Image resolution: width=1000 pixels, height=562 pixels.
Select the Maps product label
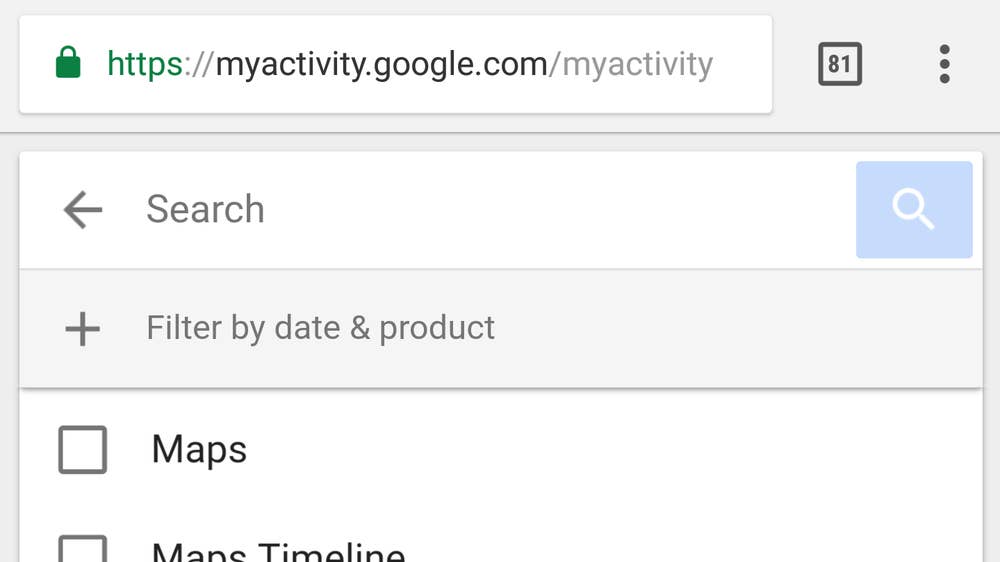tap(199, 449)
